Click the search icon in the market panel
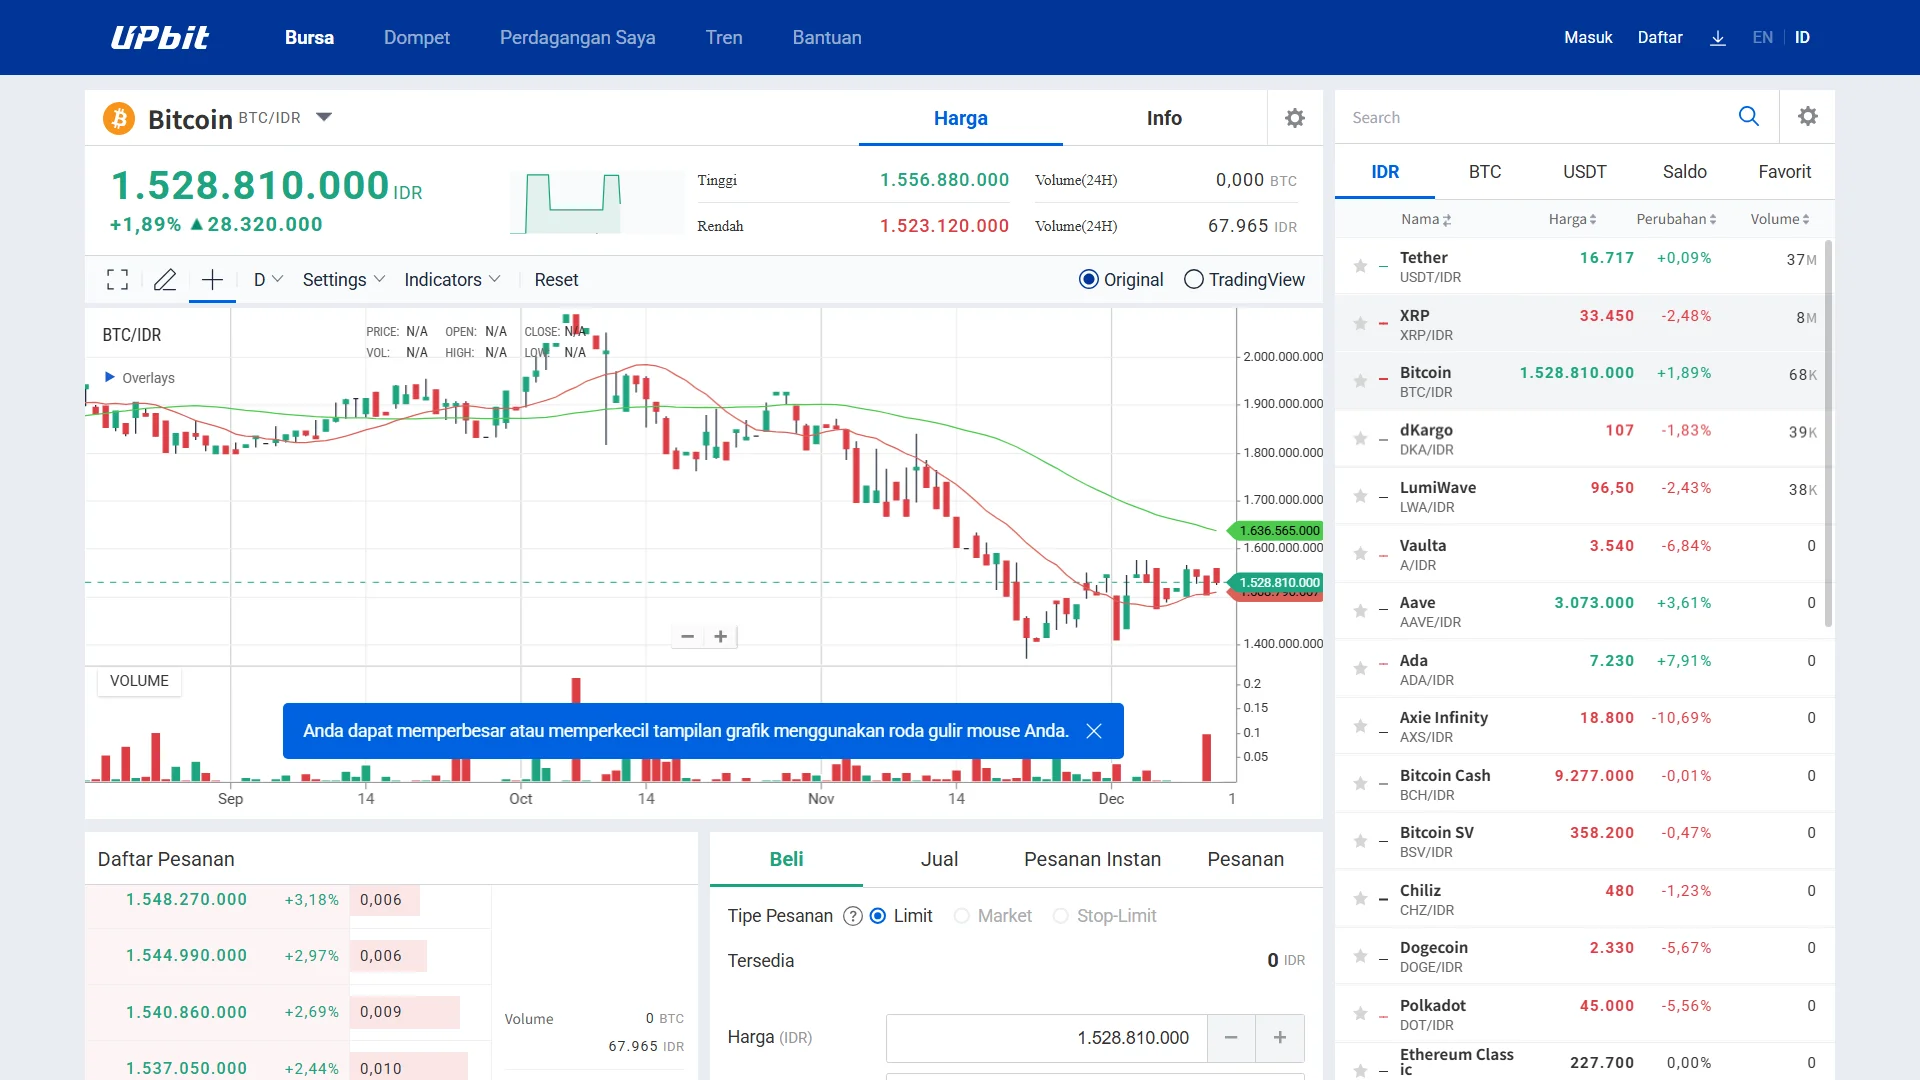Viewport: 1920px width, 1080px height. coord(1749,116)
